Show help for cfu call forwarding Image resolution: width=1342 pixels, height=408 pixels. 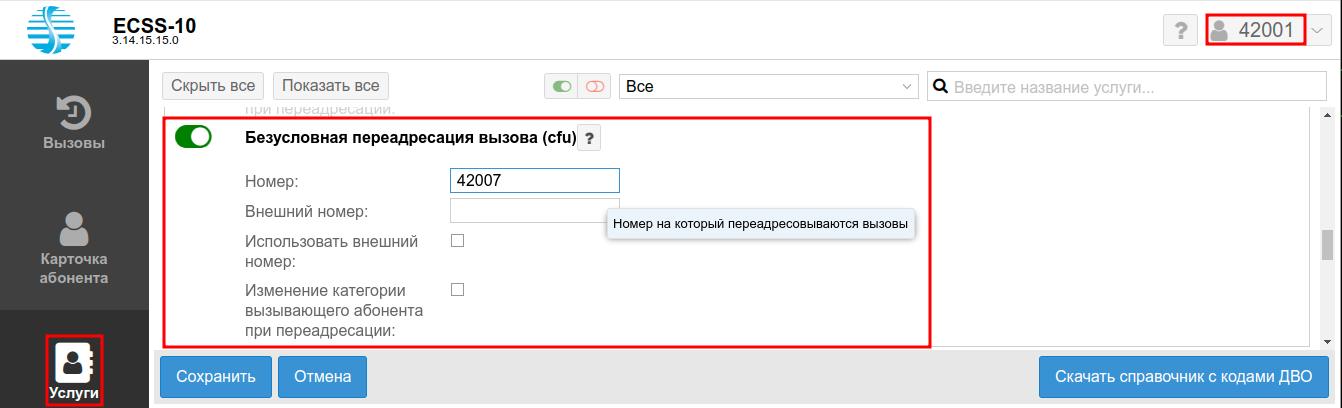pos(589,139)
